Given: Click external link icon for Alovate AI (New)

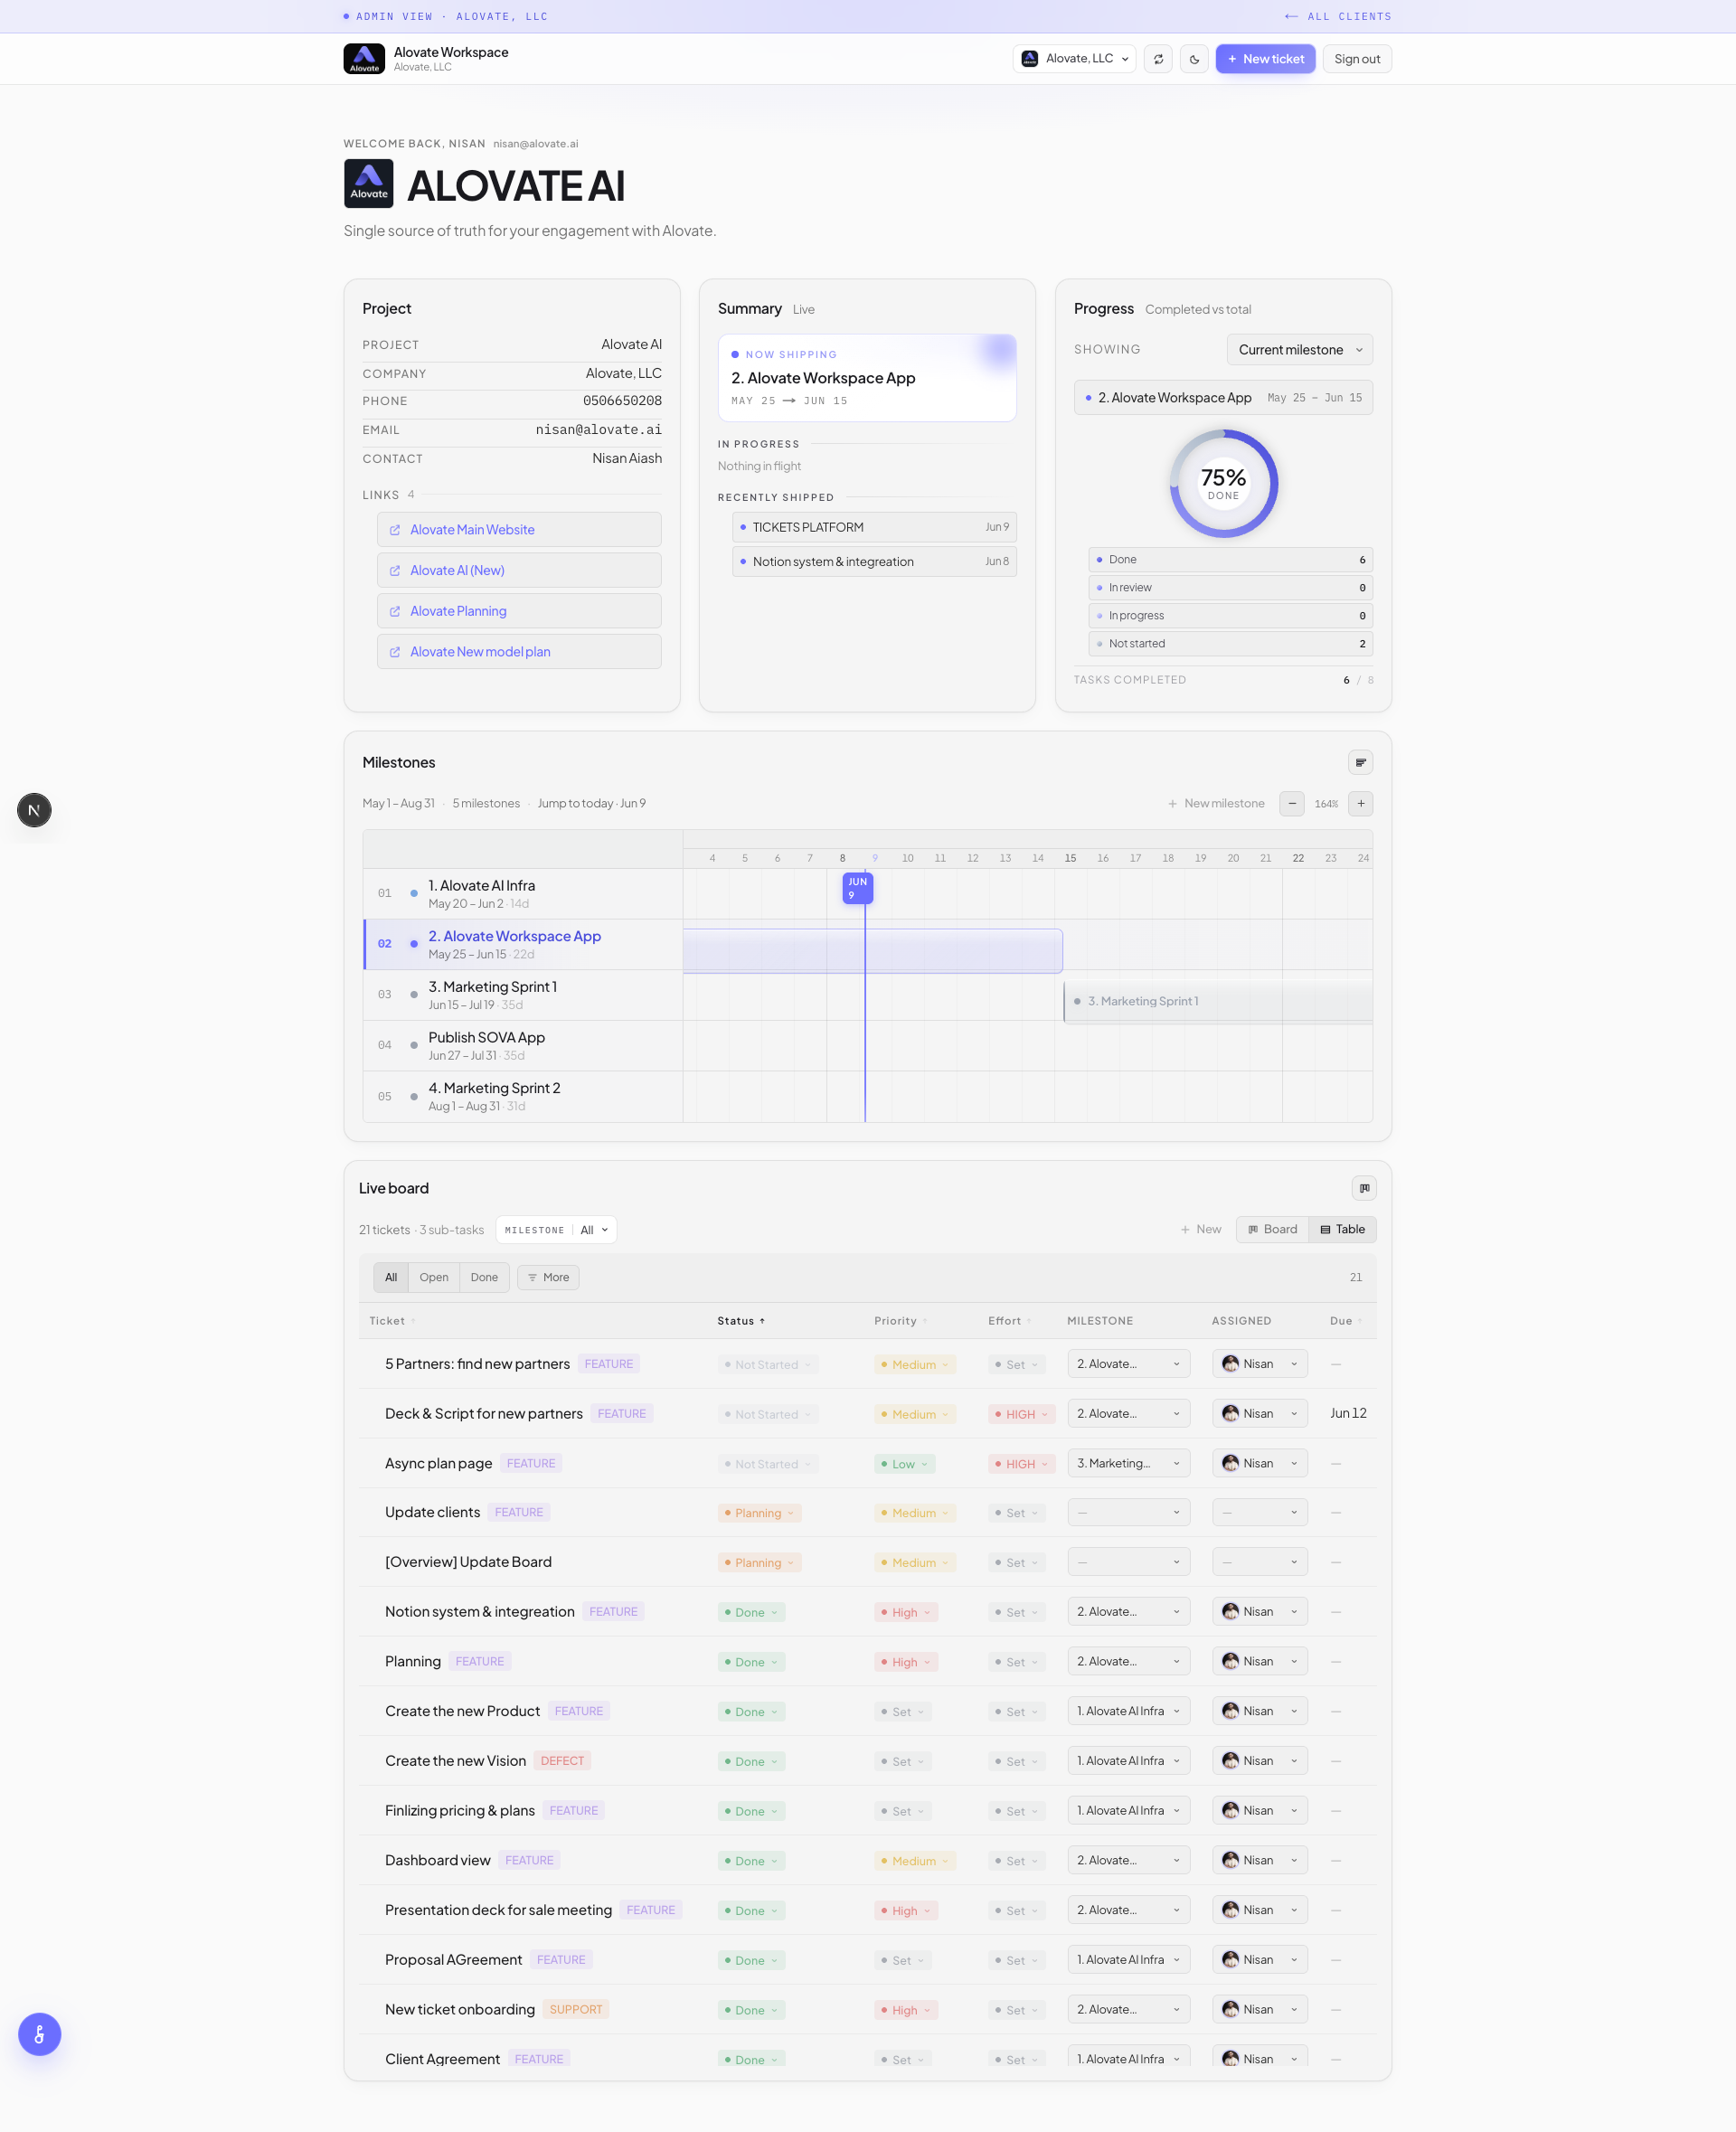Looking at the screenshot, I should pos(395,571).
